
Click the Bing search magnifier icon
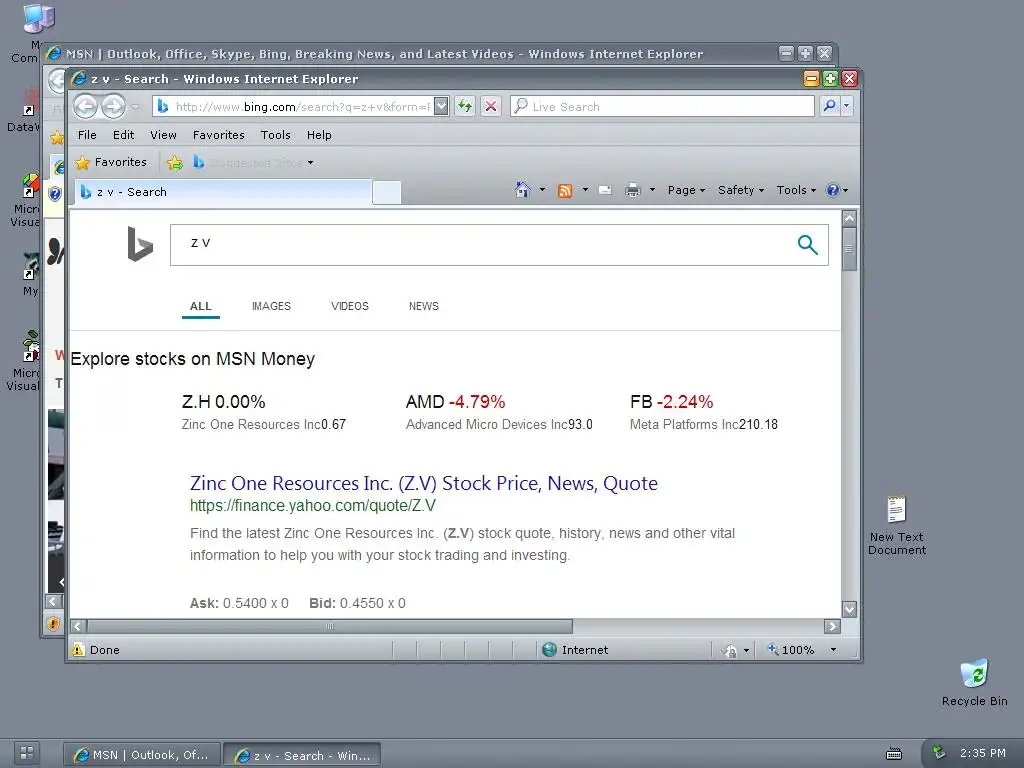tap(808, 245)
